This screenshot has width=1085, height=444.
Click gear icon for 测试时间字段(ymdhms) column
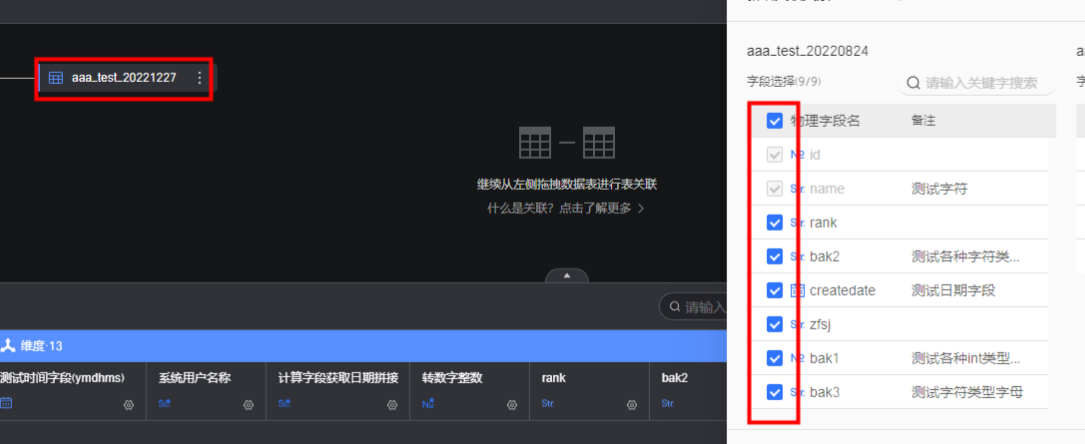128,405
